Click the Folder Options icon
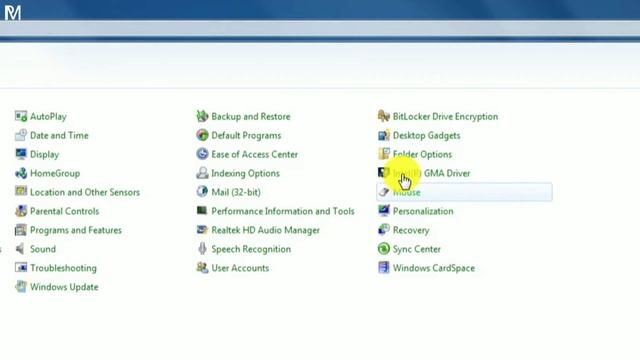 [384, 154]
